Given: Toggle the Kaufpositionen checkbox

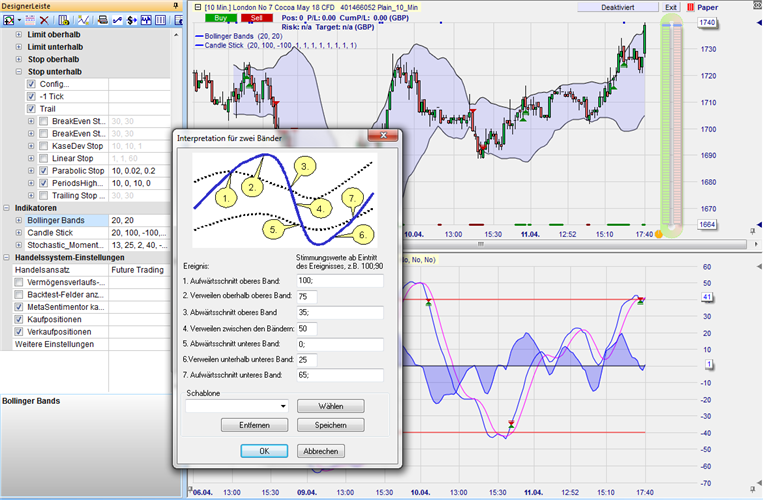Looking at the screenshot, I should 20,319.
